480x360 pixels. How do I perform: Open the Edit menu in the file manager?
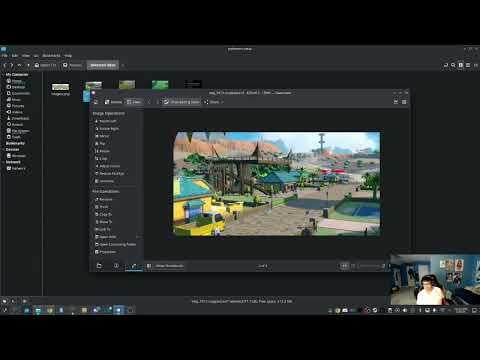(x=15, y=56)
